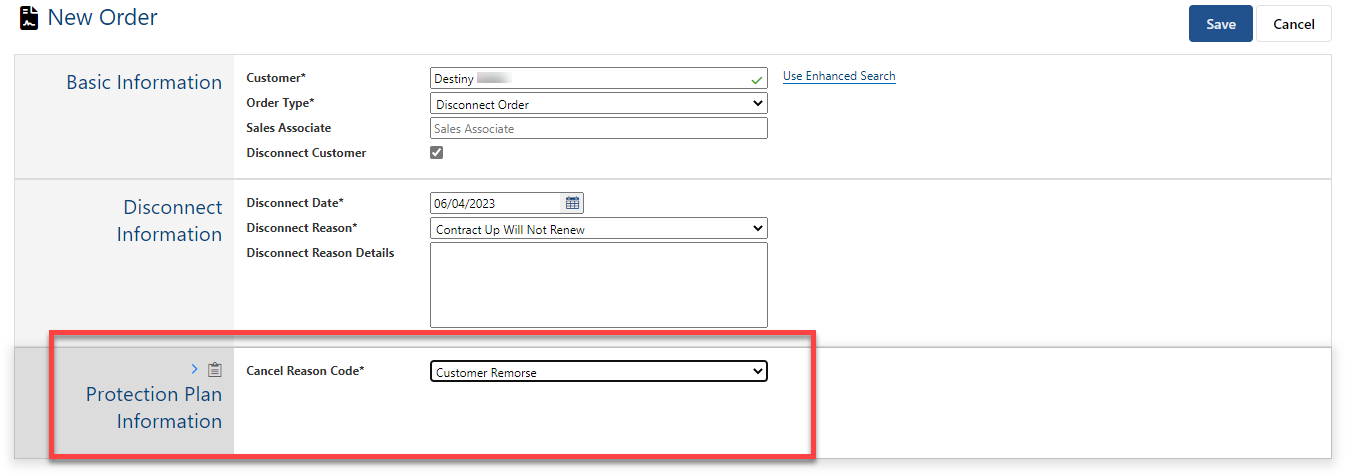This screenshot has height=475, width=1352.
Task: Open the Cancel Reason Code dropdown
Action: 598,372
